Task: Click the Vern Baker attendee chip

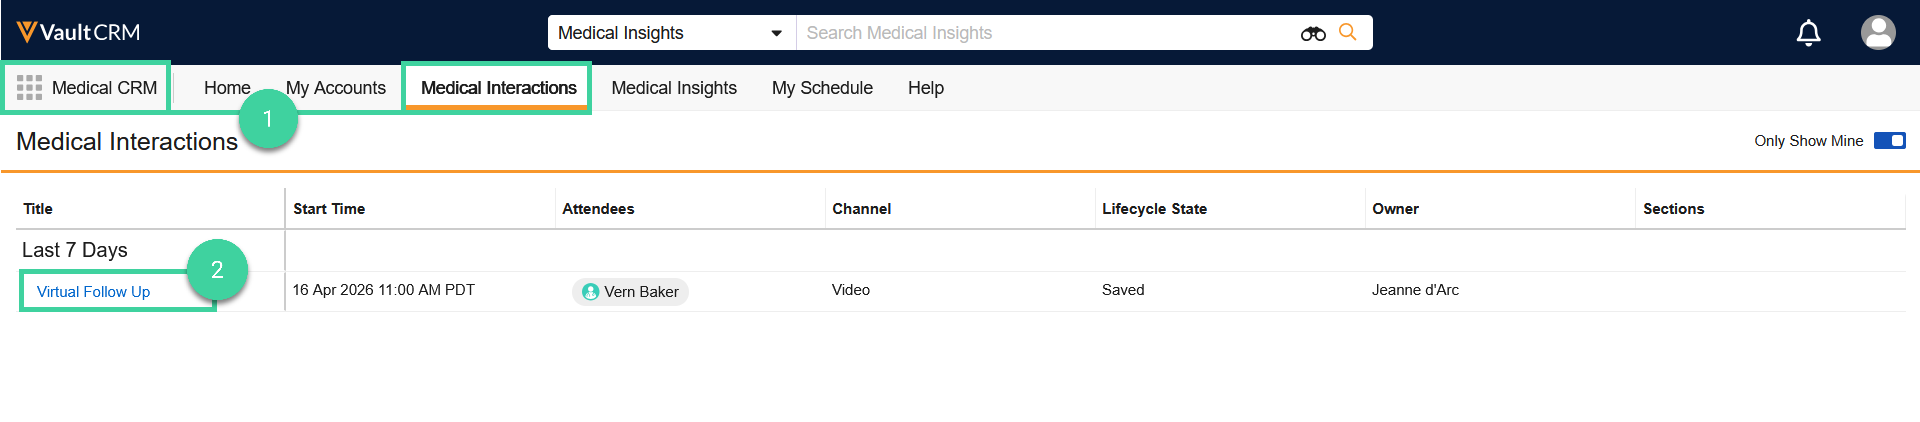Action: [640, 292]
